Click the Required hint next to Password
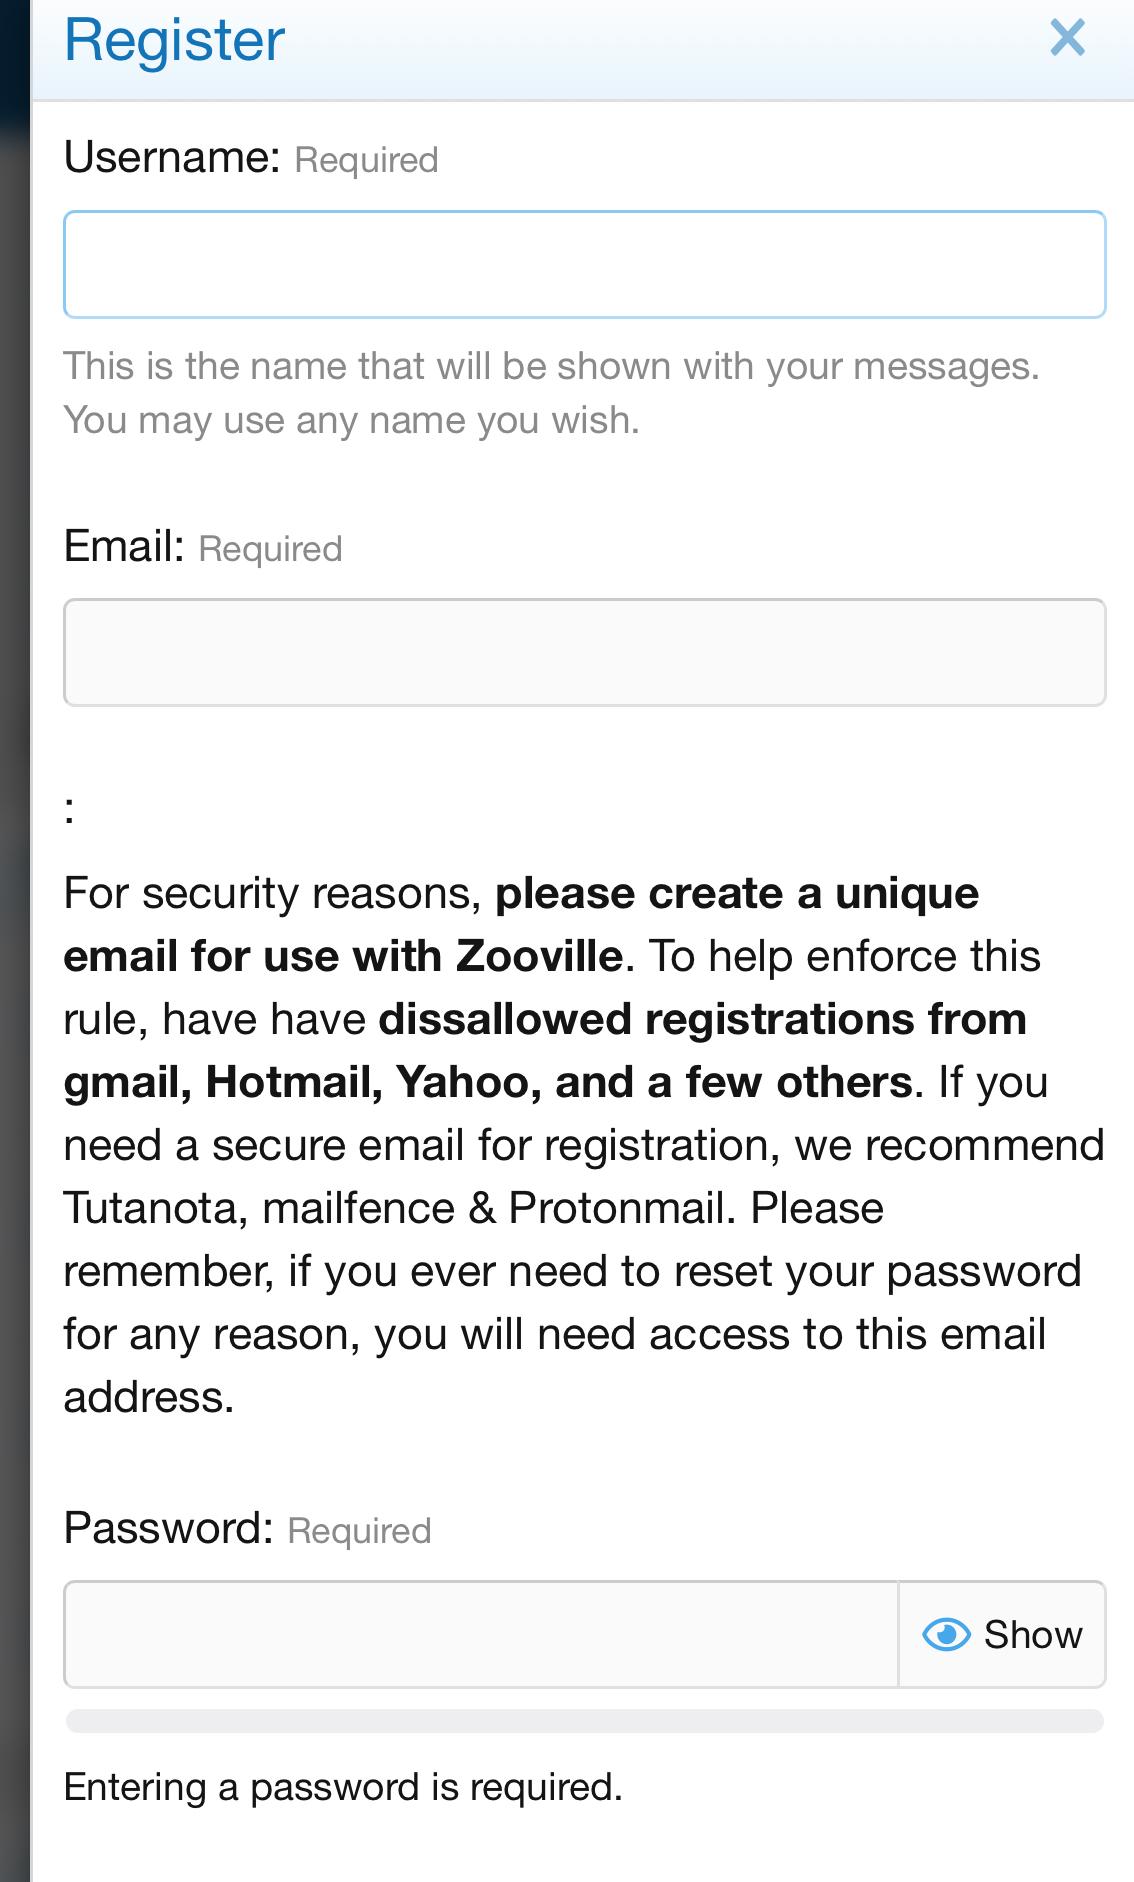 pyautogui.click(x=359, y=1531)
